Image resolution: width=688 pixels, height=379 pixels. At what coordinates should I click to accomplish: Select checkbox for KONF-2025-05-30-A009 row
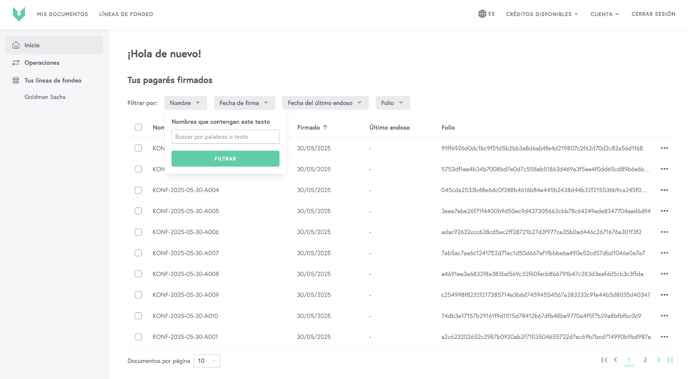138,295
